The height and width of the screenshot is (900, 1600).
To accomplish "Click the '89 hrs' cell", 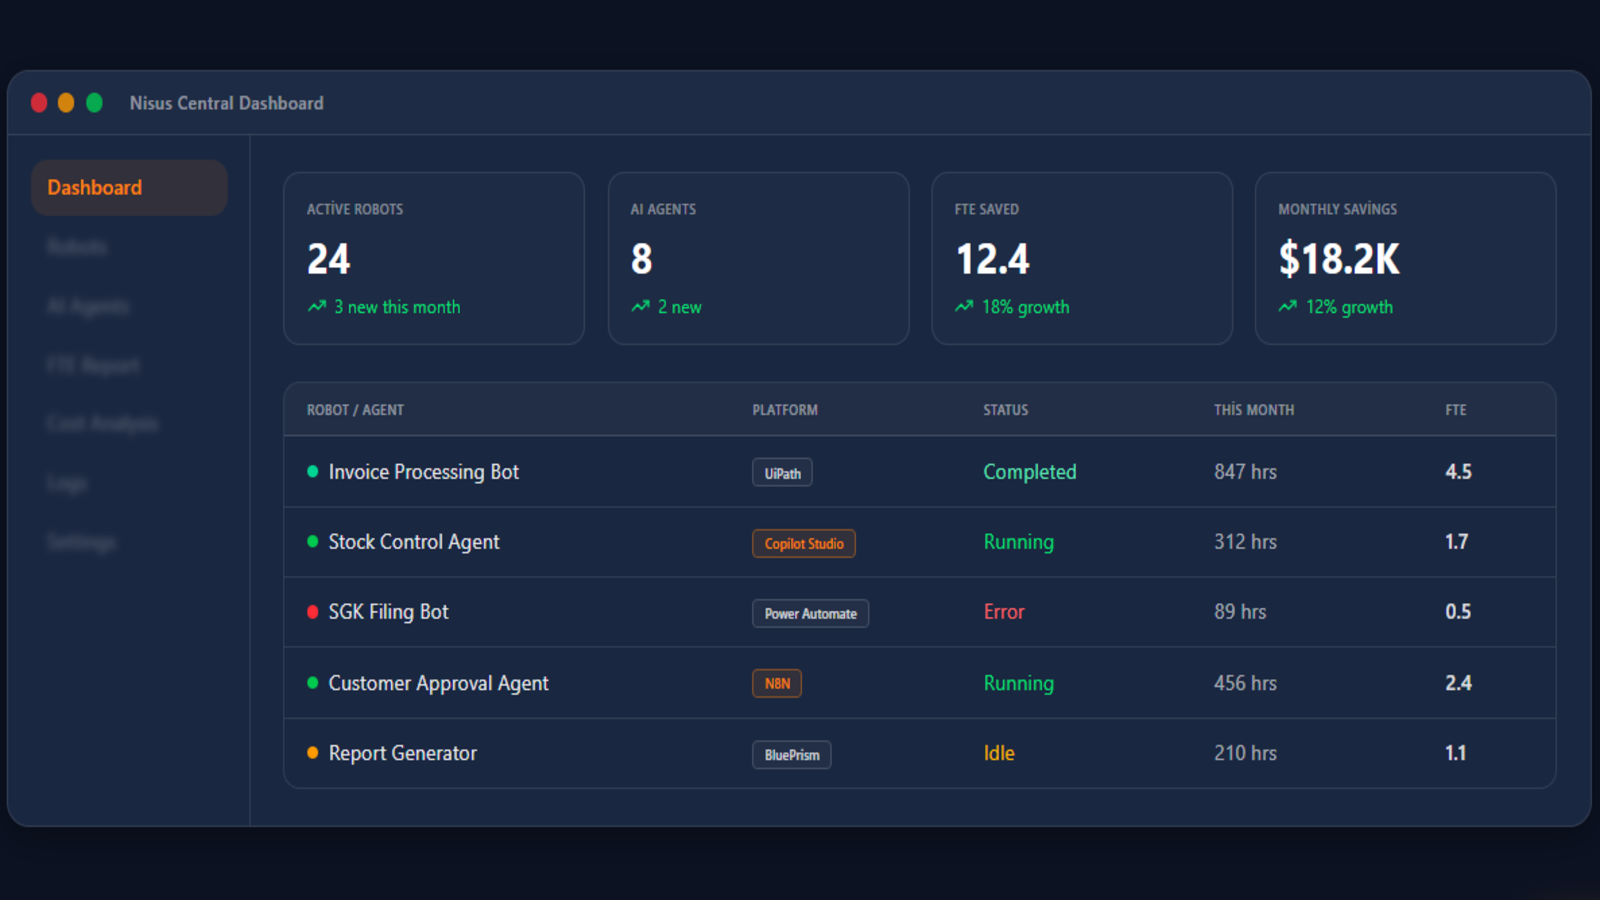I will click(x=1240, y=612).
